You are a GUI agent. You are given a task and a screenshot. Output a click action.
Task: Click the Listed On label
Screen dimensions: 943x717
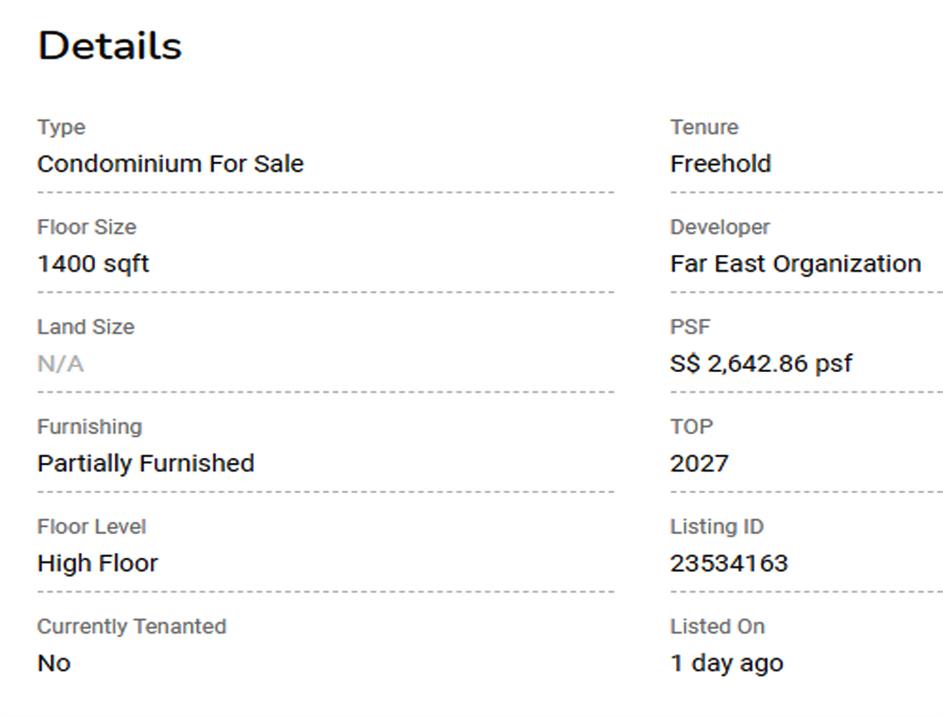point(717,627)
